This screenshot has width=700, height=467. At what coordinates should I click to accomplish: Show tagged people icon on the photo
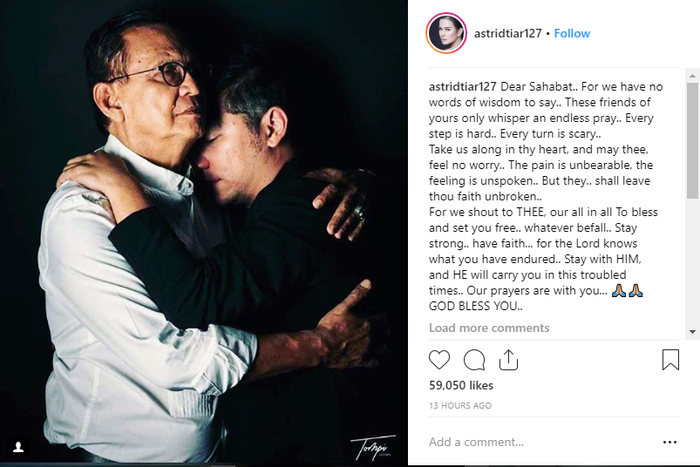click(18, 447)
